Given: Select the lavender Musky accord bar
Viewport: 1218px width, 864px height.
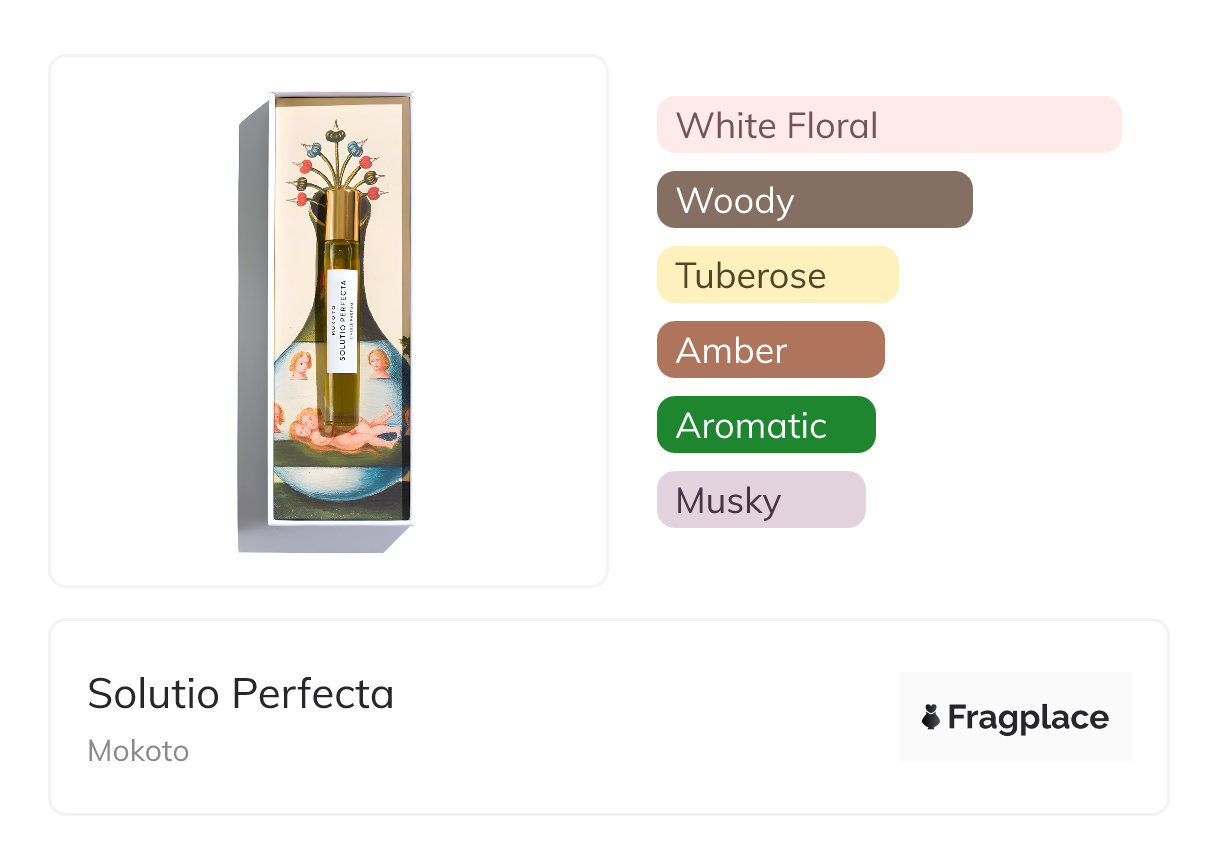Looking at the screenshot, I should [760, 500].
